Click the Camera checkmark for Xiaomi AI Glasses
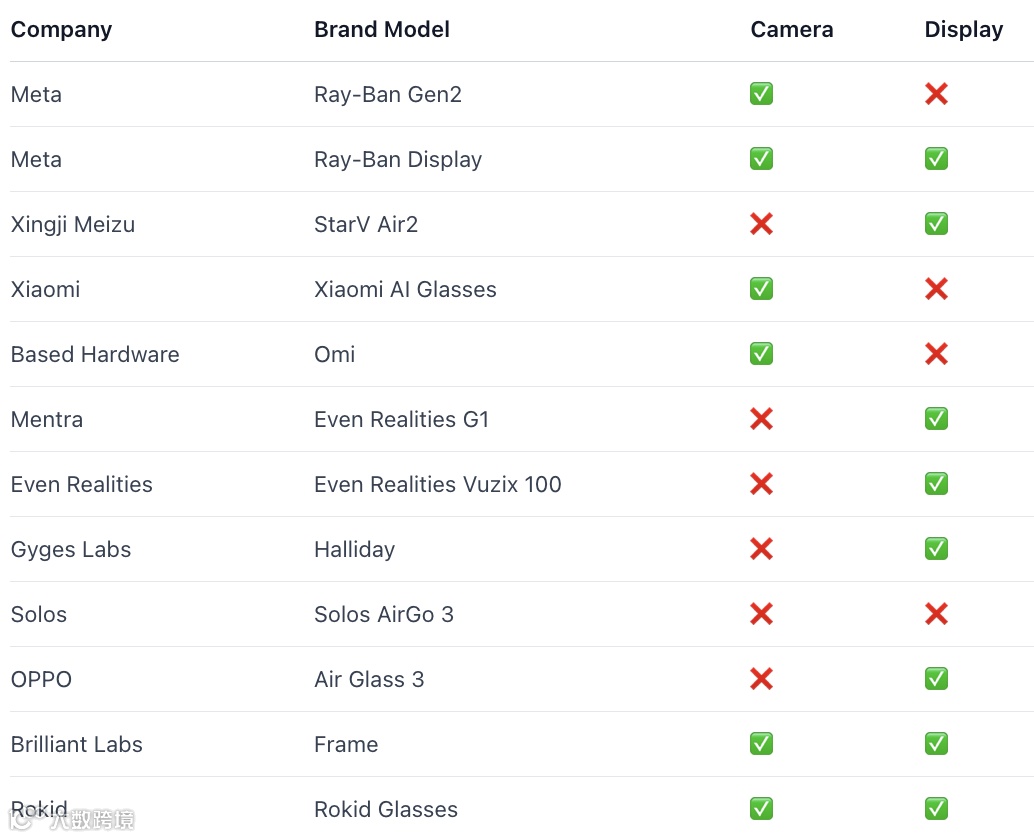Image resolution: width=1034 pixels, height=838 pixels. point(761,289)
